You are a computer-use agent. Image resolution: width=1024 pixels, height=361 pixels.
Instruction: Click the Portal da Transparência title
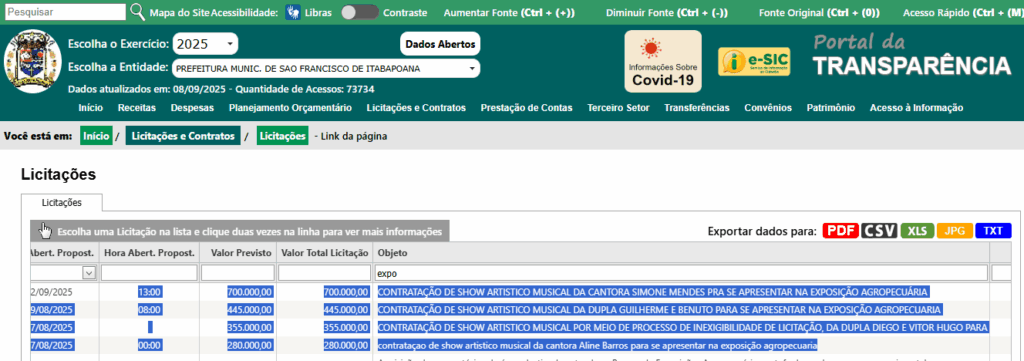(x=912, y=55)
